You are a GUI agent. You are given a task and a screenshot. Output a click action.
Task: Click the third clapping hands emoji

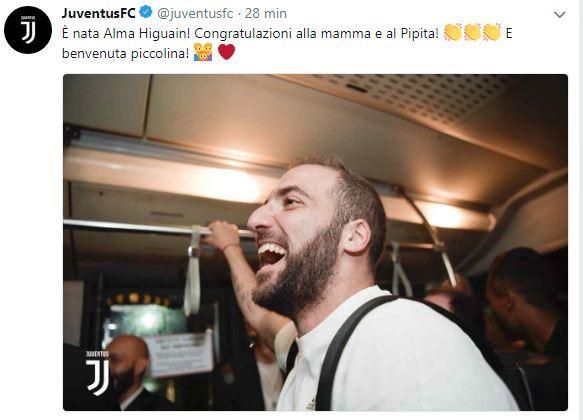pos(492,32)
